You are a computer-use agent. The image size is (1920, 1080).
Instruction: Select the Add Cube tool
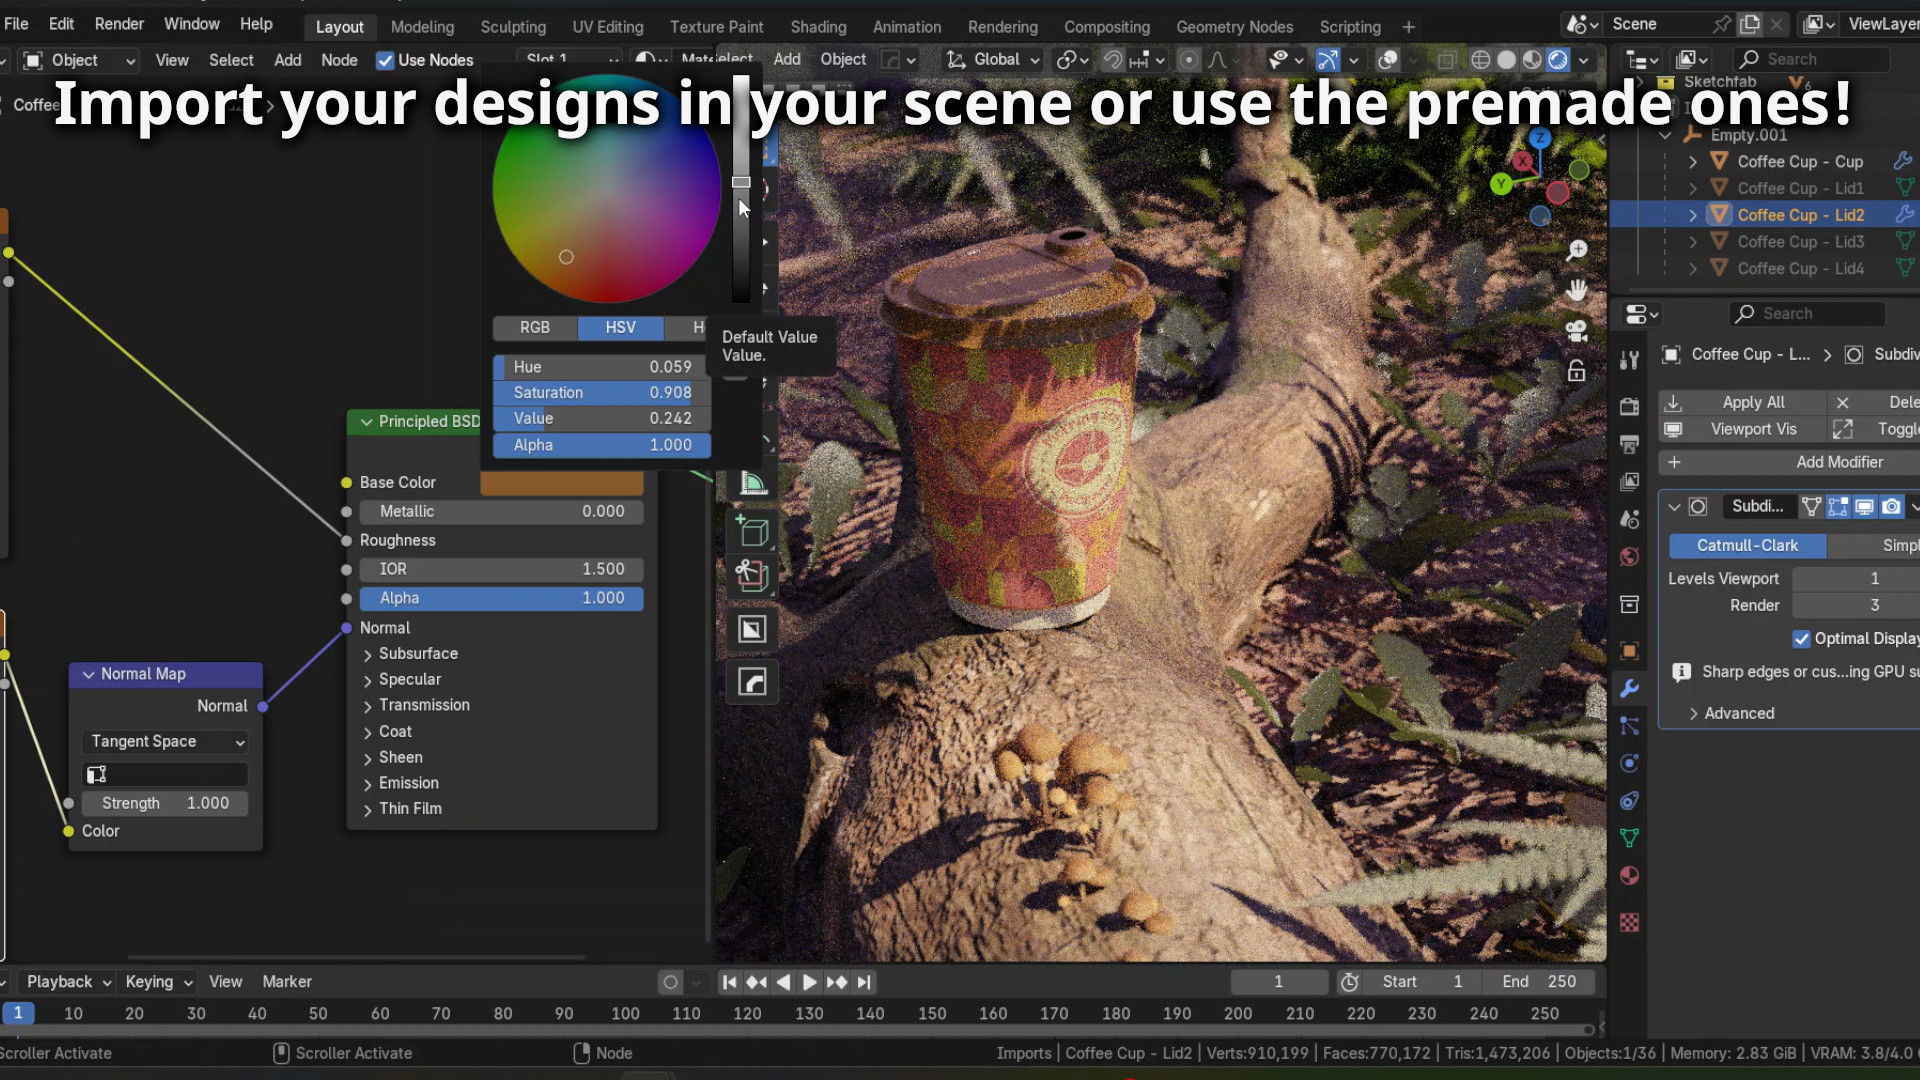pos(752,531)
